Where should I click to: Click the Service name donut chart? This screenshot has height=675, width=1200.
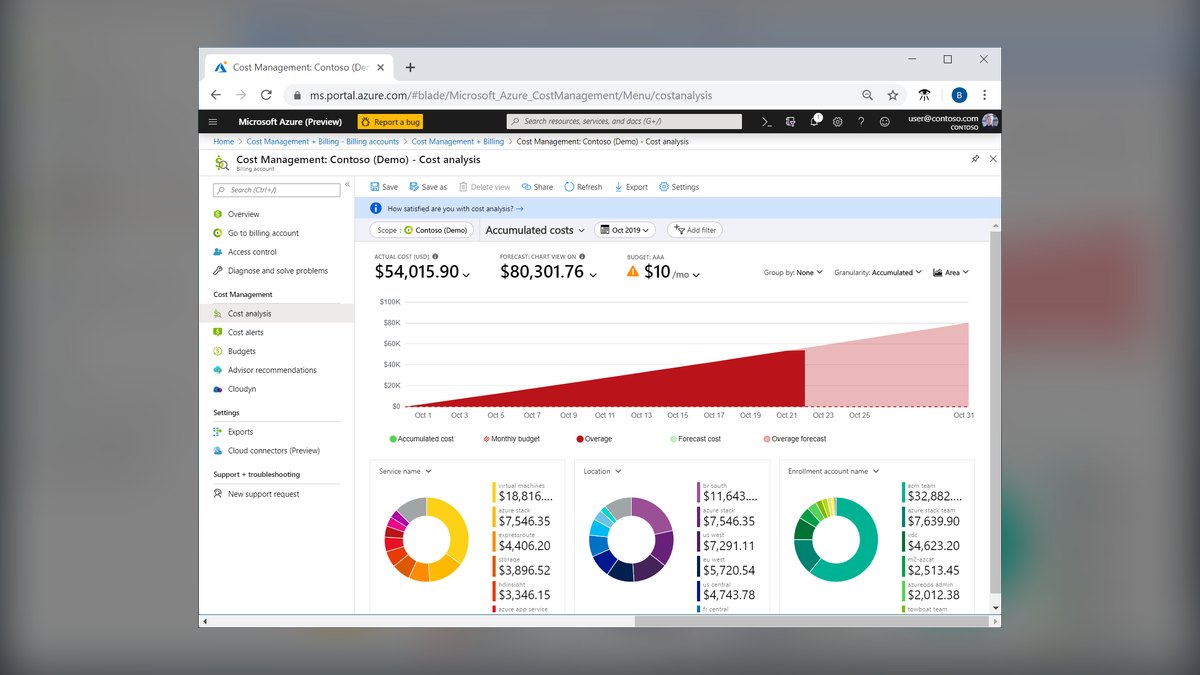[x=426, y=539]
